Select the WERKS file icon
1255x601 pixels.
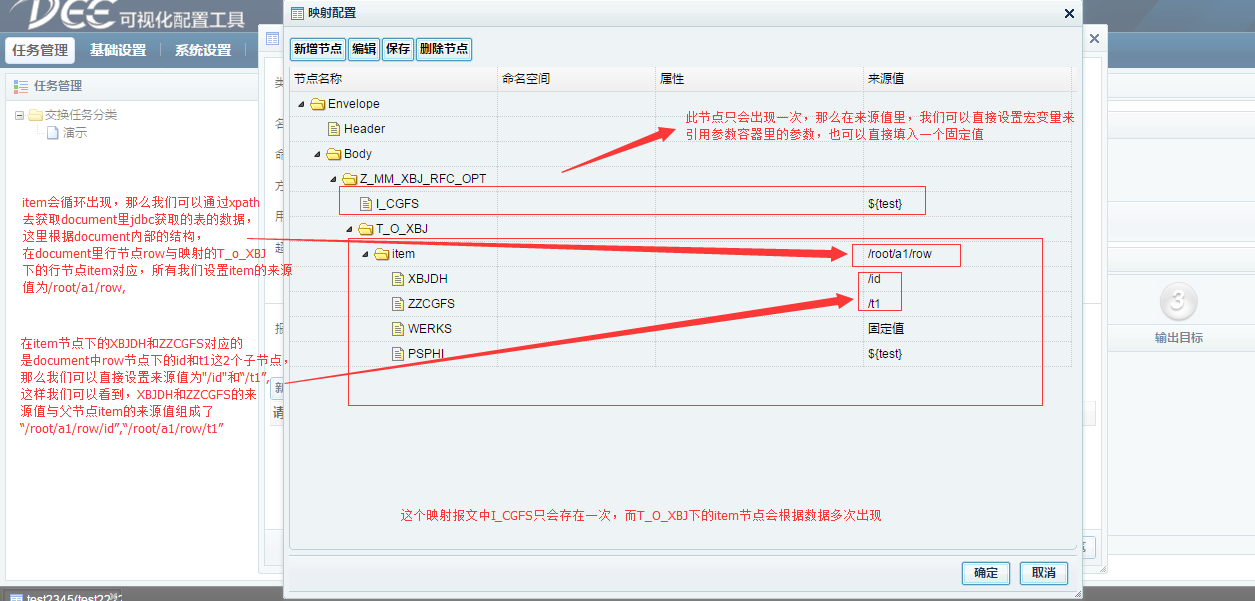point(398,329)
